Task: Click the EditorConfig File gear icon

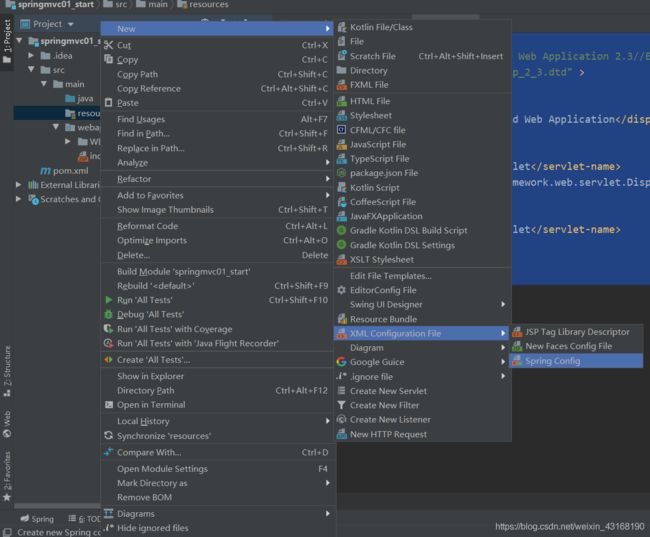Action: (x=342, y=290)
